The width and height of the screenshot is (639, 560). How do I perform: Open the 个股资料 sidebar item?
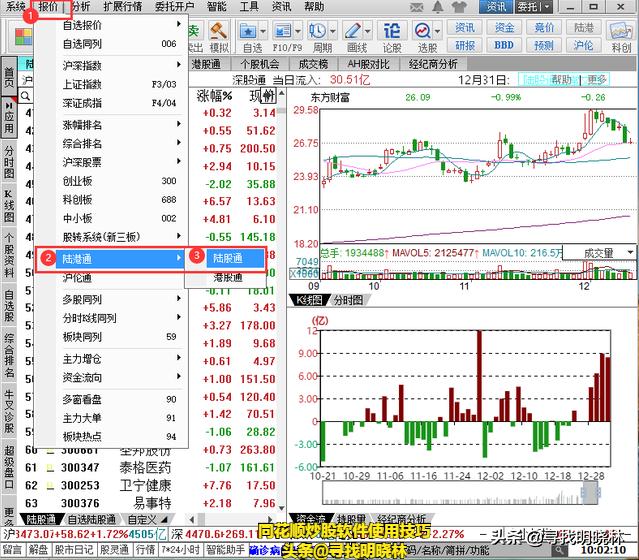[9, 256]
